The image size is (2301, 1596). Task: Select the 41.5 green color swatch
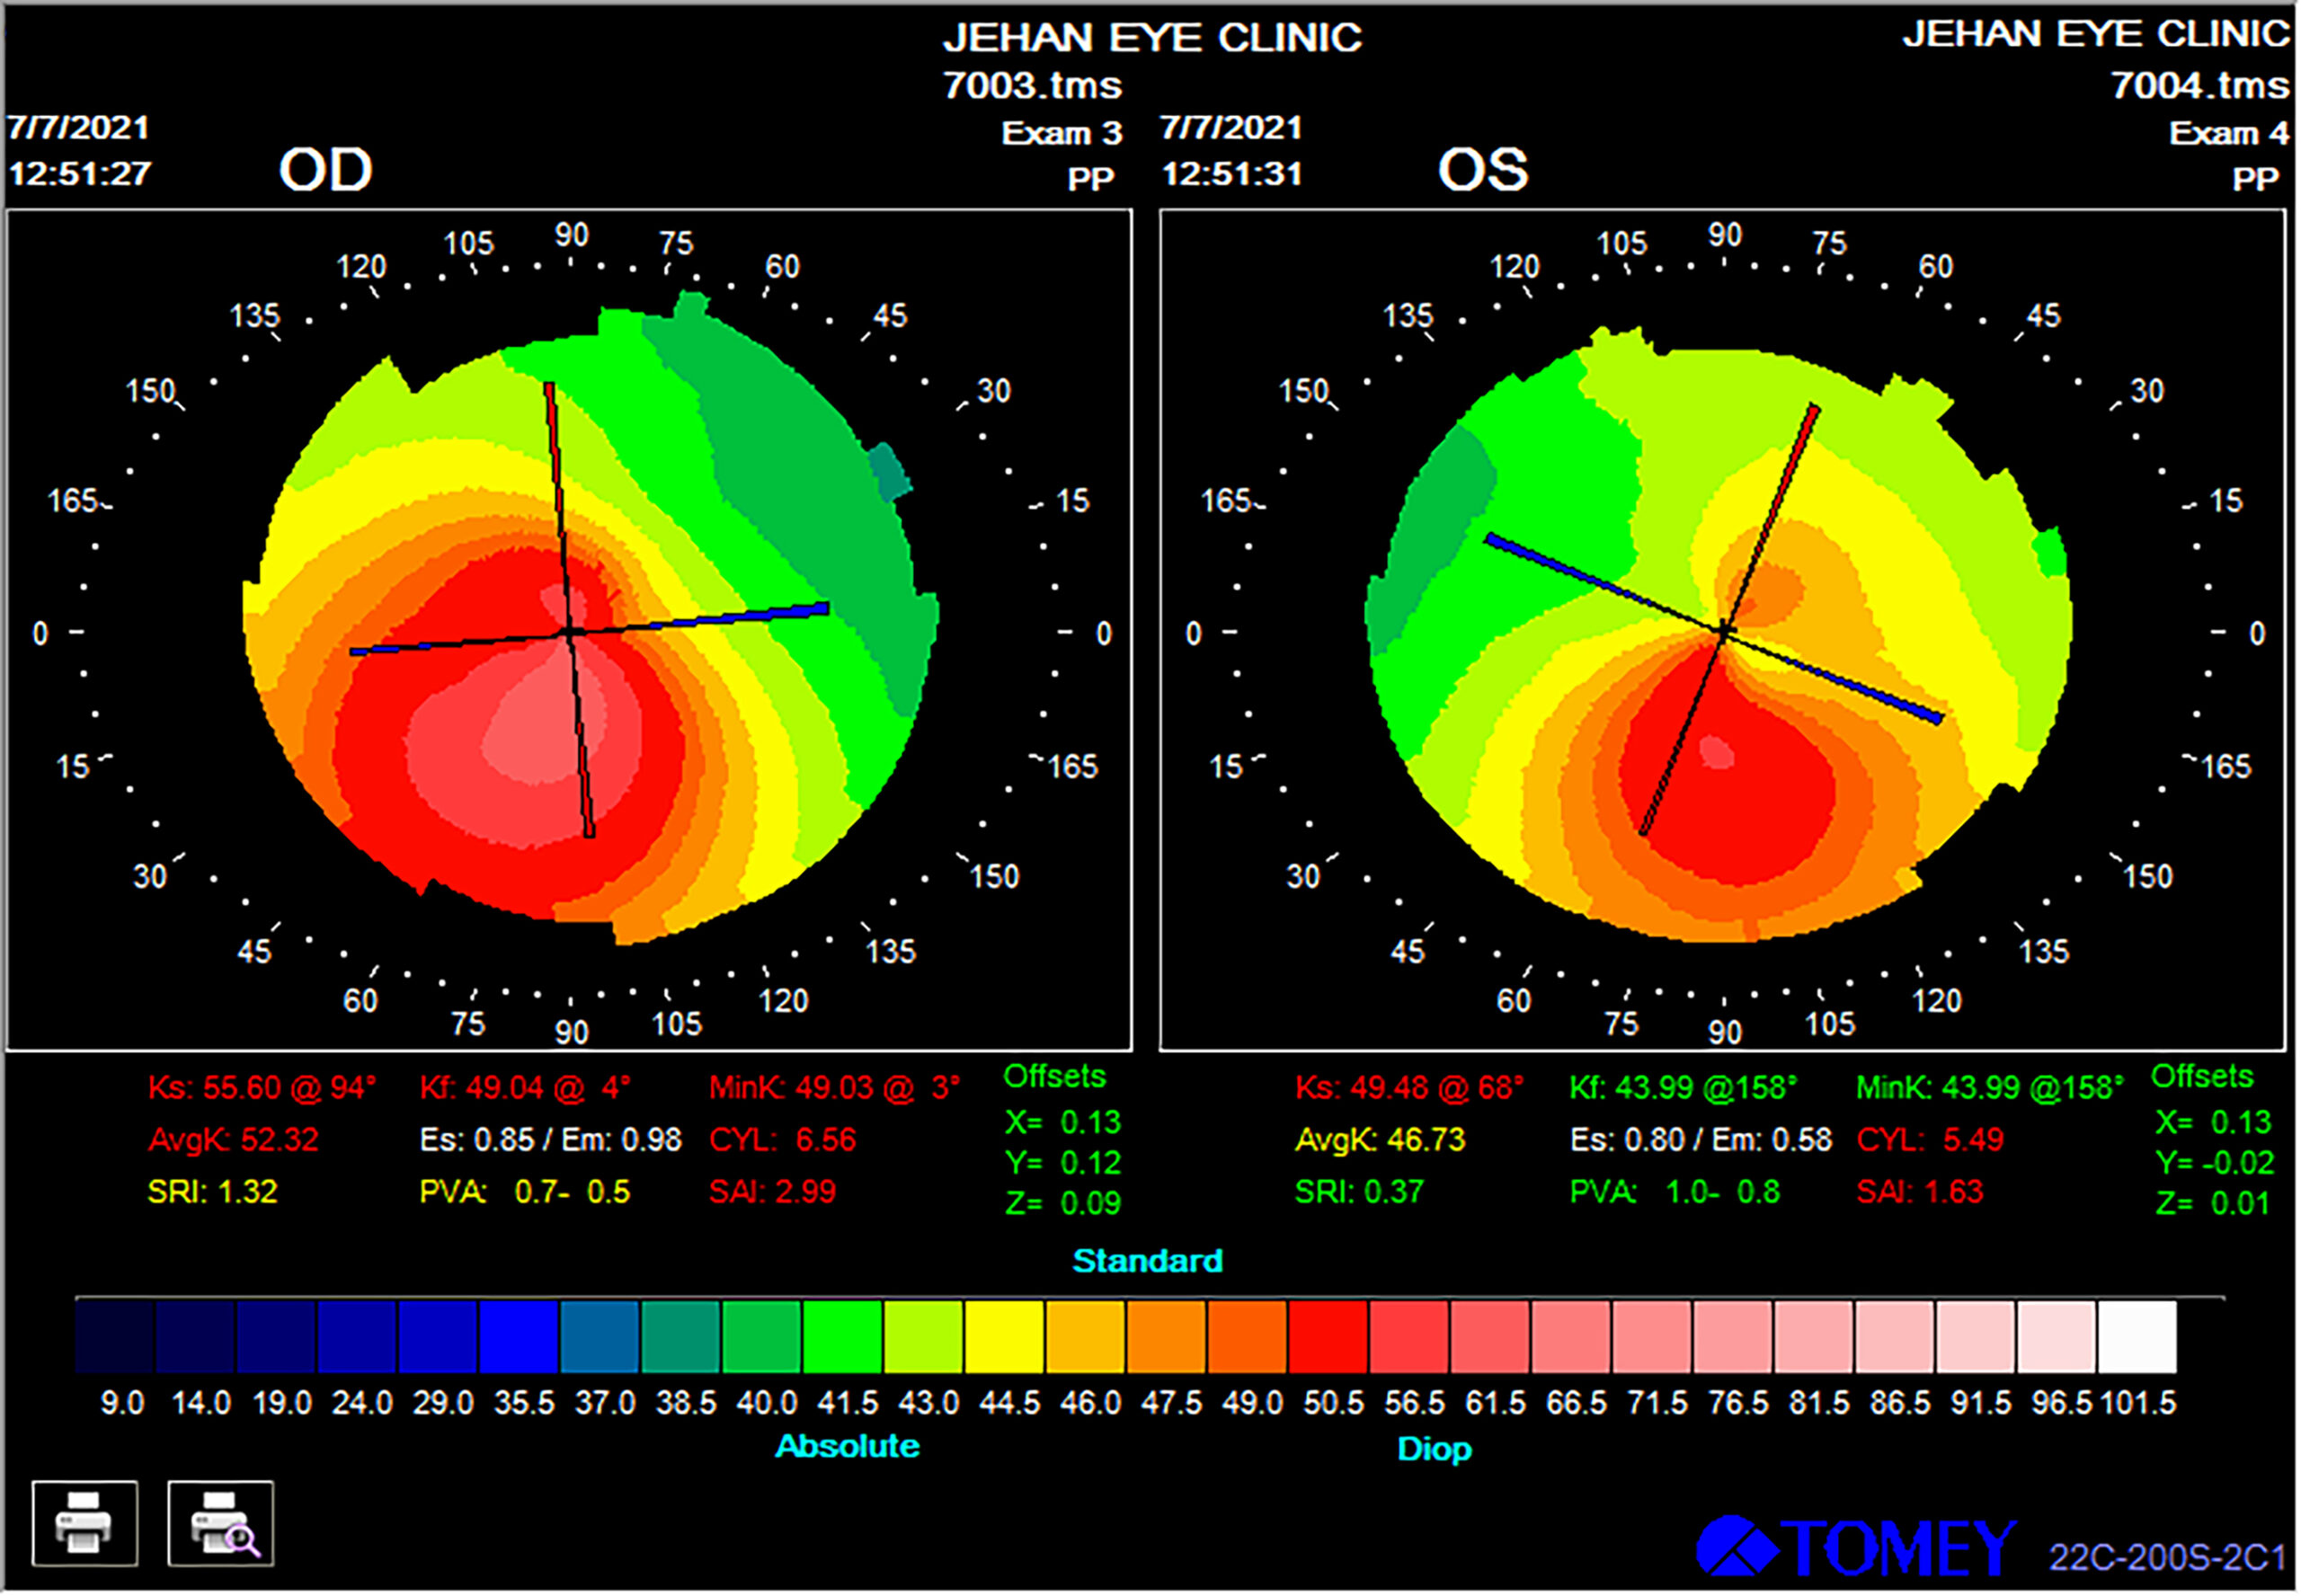pyautogui.click(x=843, y=1339)
